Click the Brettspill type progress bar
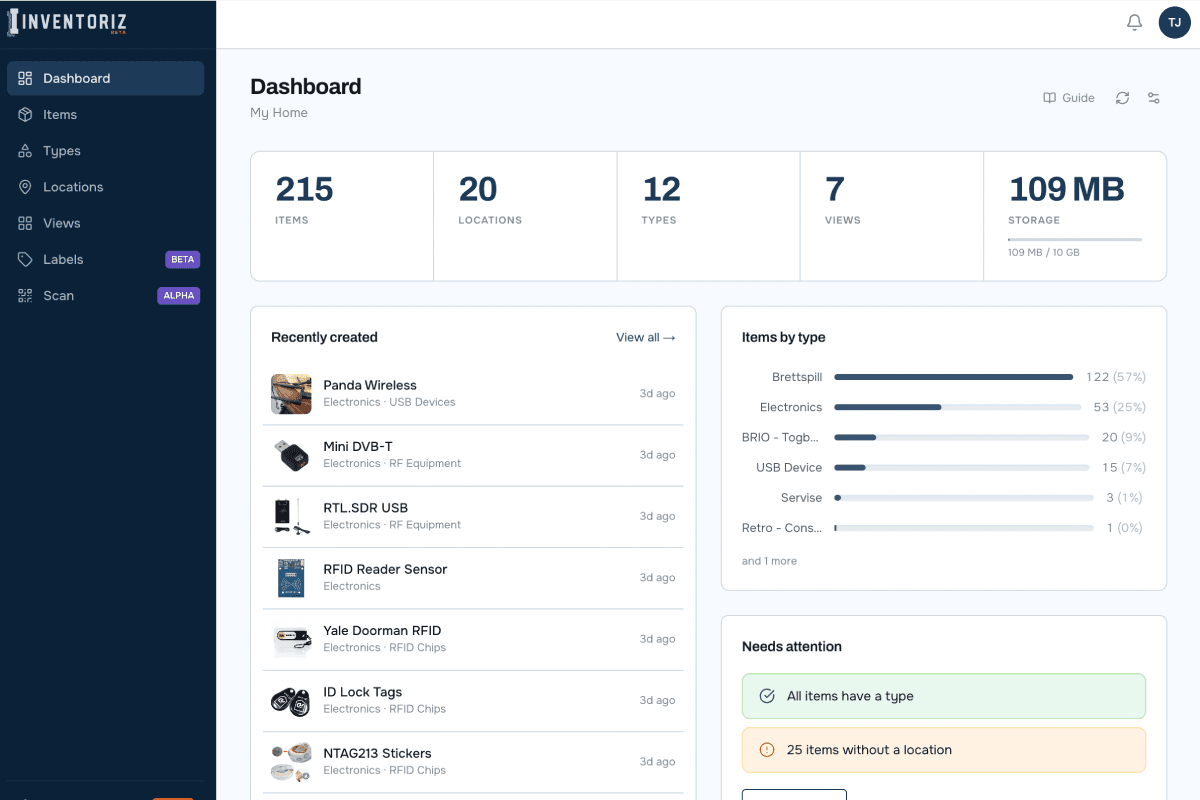Image resolution: width=1200 pixels, height=800 pixels. tap(954, 377)
